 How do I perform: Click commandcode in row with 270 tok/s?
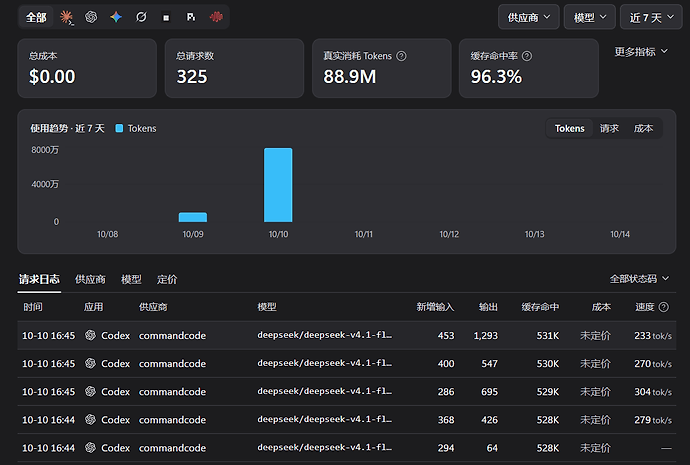click(172, 364)
